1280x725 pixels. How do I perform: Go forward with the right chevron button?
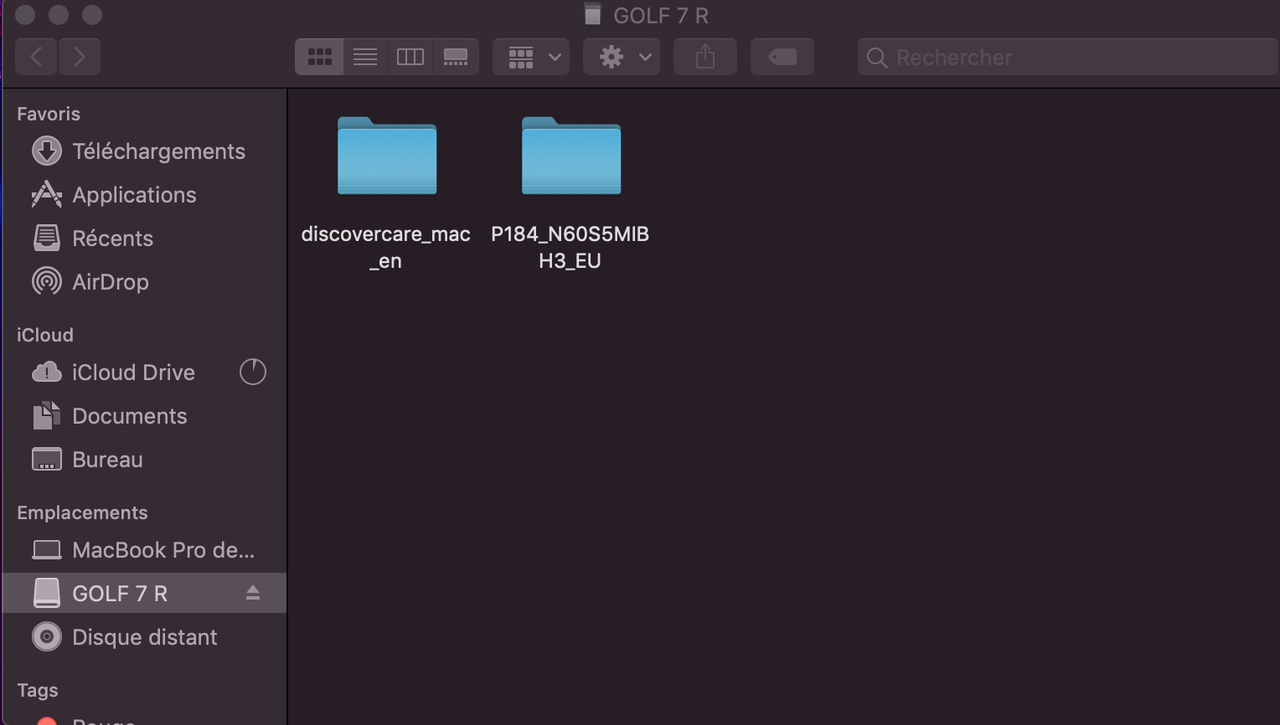tap(79, 57)
